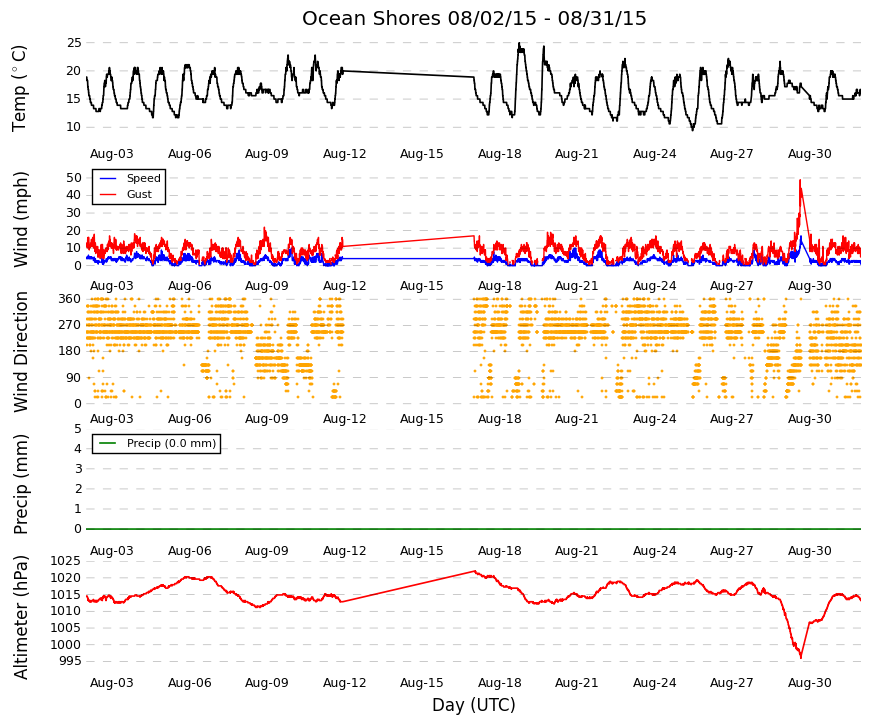This screenshot has height=725, width=871.
Task: Select the Gust legend label
Action: coord(139,194)
